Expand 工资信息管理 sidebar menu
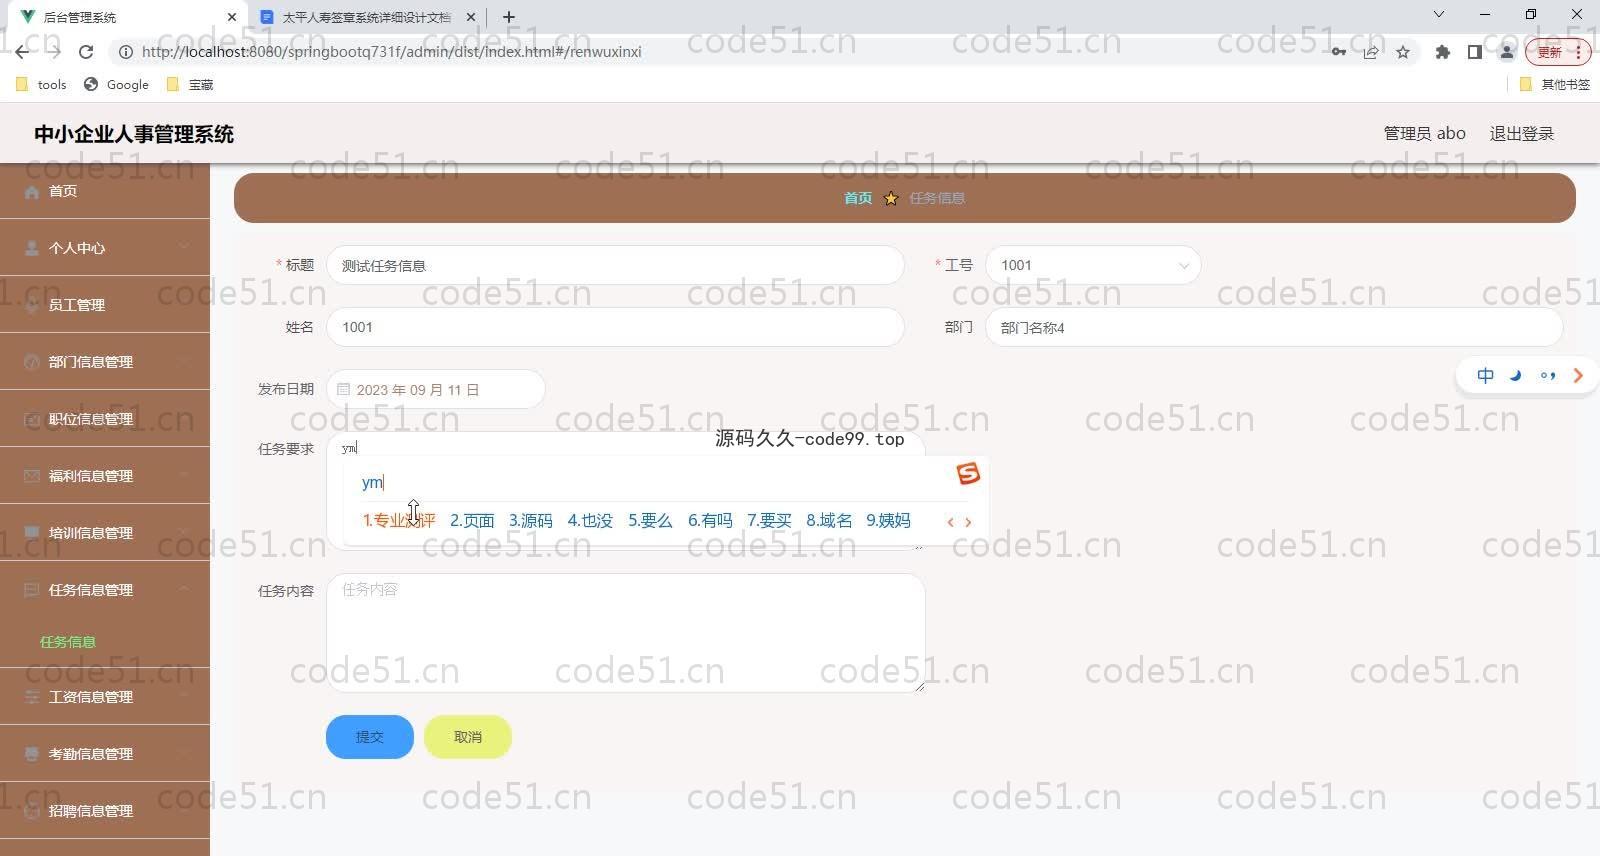 click(x=105, y=697)
